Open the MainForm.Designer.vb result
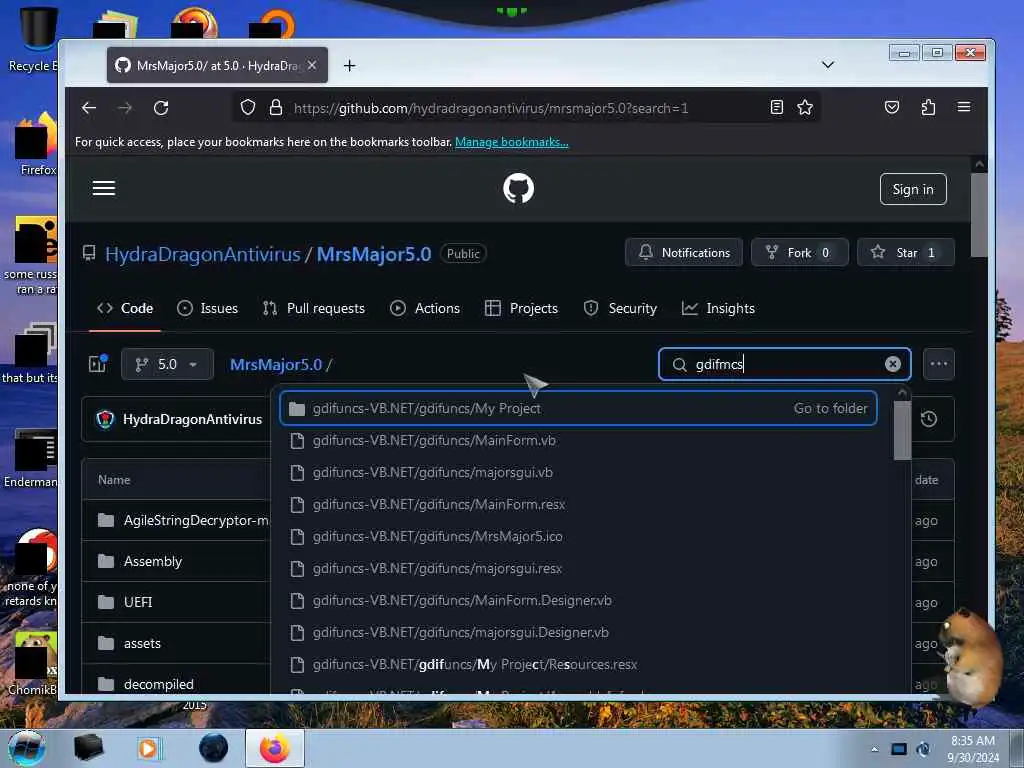The image size is (1024, 768). [578, 601]
